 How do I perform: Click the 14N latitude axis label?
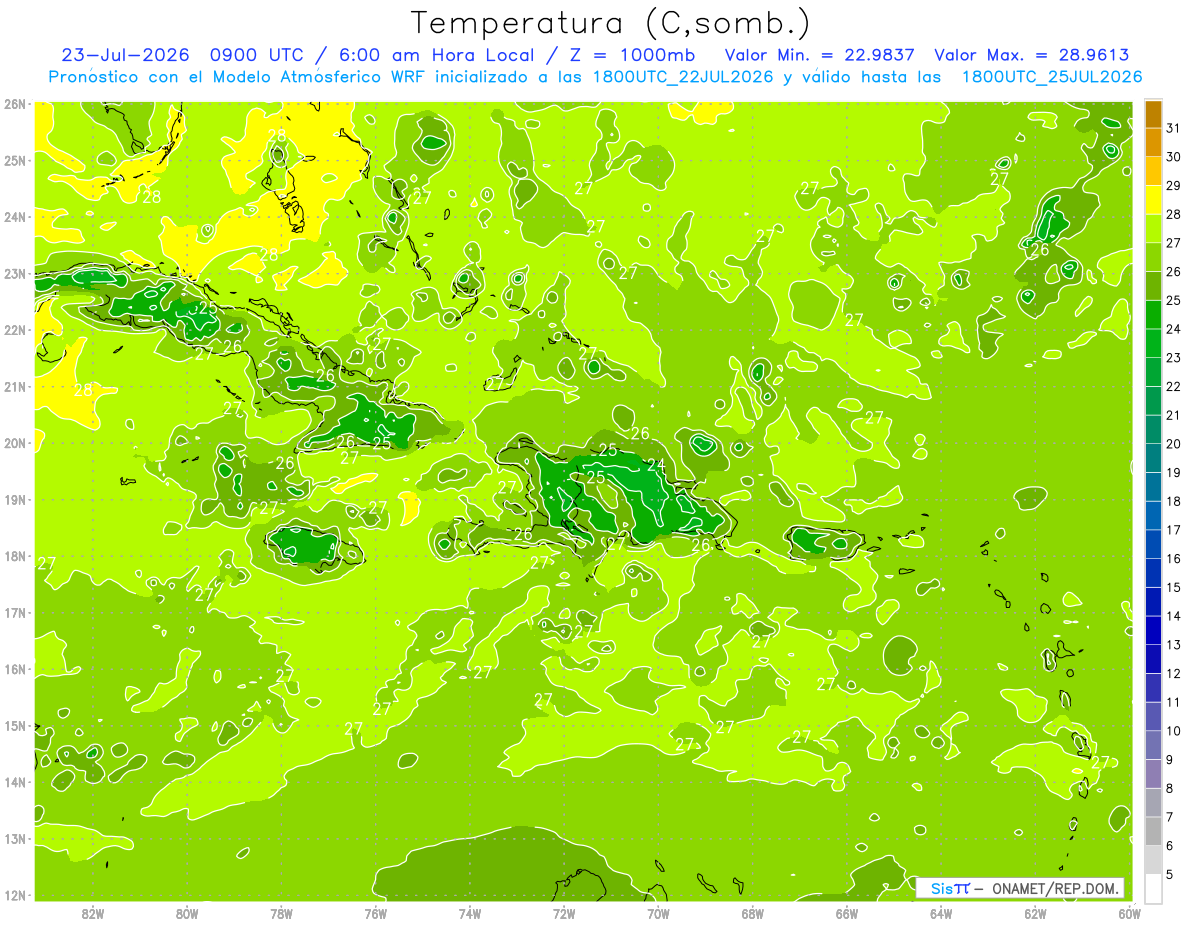tap(14, 782)
